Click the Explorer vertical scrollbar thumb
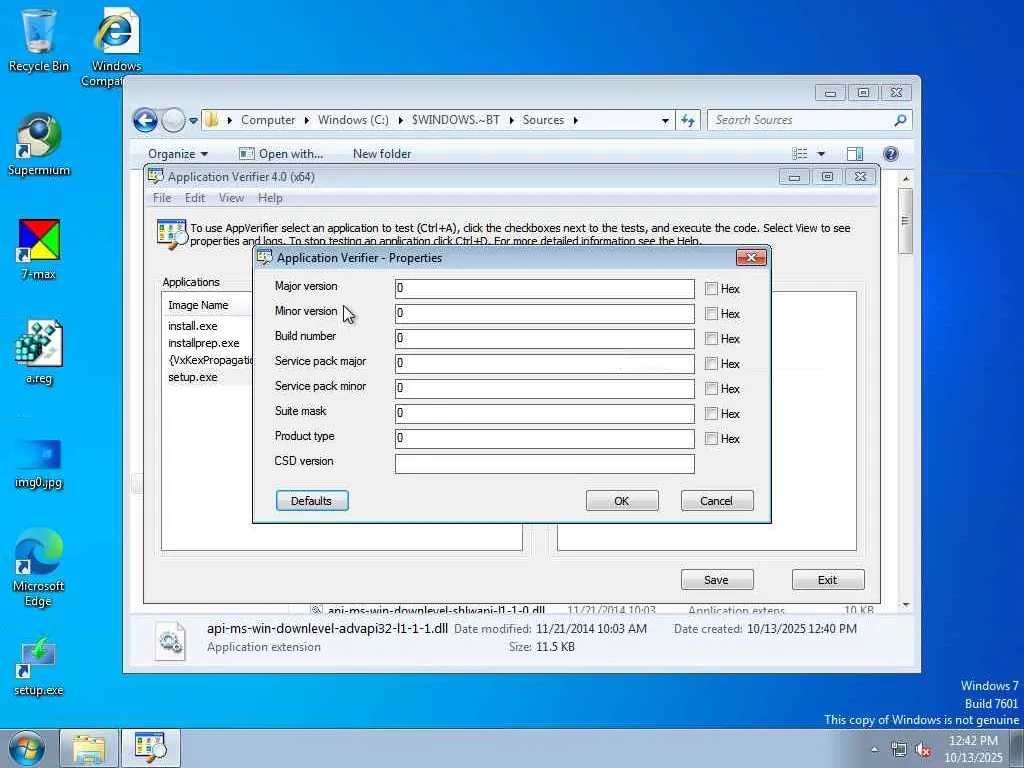The height and width of the screenshot is (768, 1024). (x=905, y=221)
